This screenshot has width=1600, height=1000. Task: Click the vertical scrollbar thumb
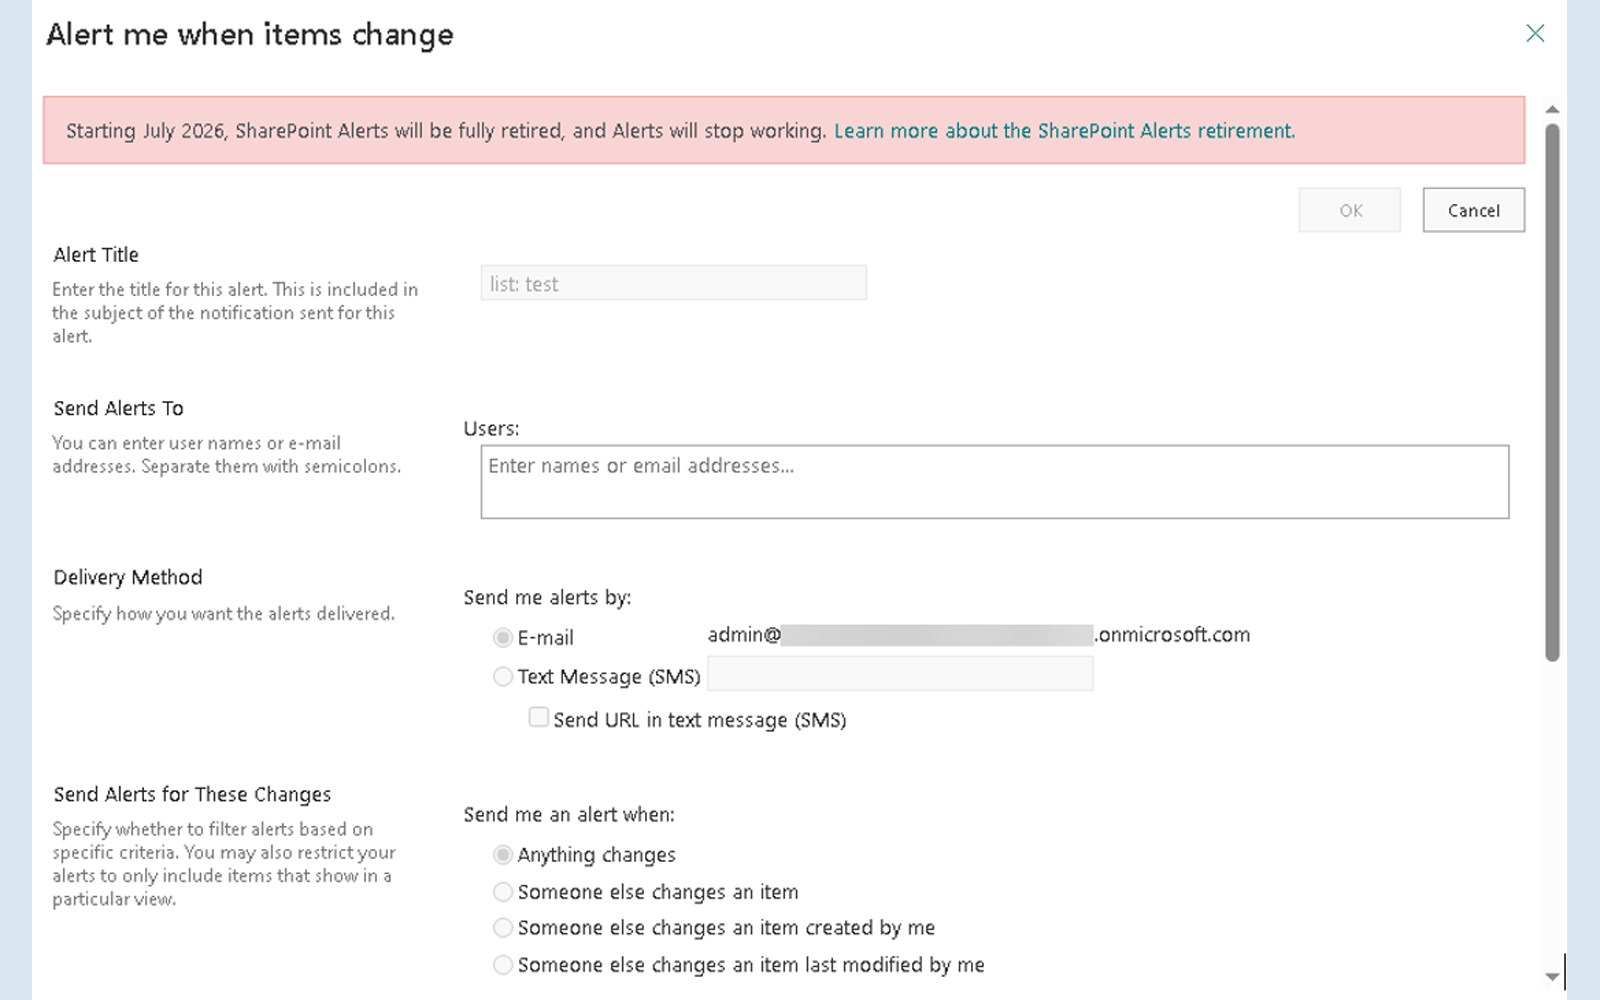[1552, 392]
